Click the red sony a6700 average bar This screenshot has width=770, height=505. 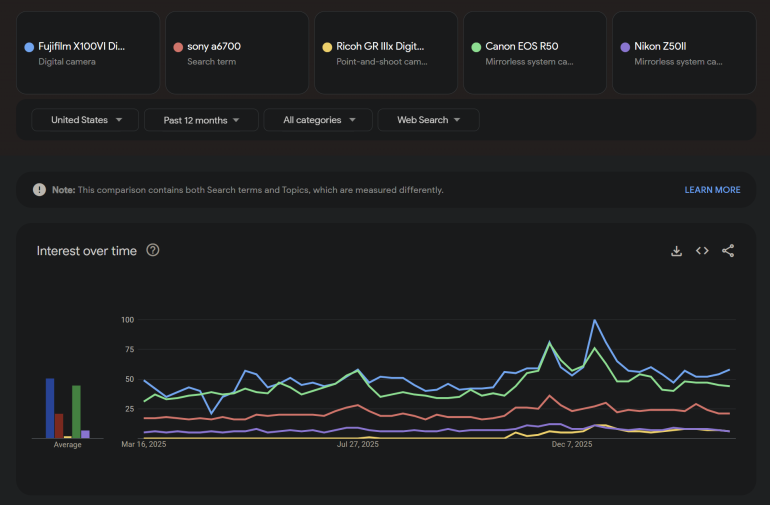pyautogui.click(x=59, y=426)
